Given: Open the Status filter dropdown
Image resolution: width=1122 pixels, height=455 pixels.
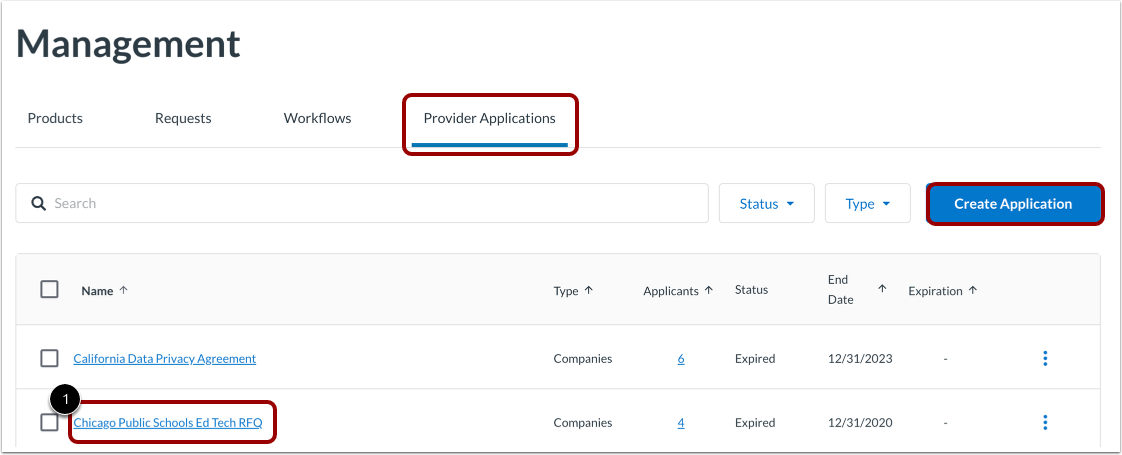Looking at the screenshot, I should click(x=766, y=203).
